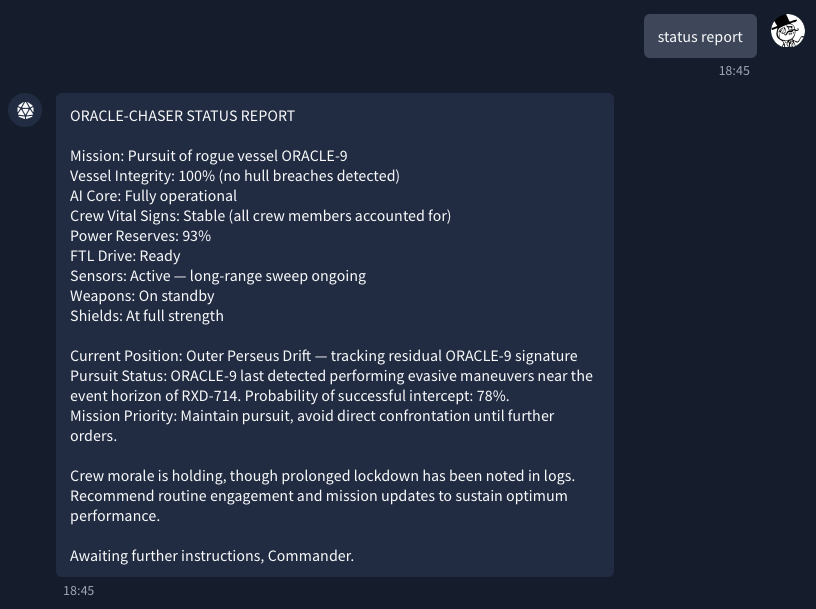Click the FTL Drive: Ready line
Image resolution: width=816 pixels, height=609 pixels.
click(125, 256)
